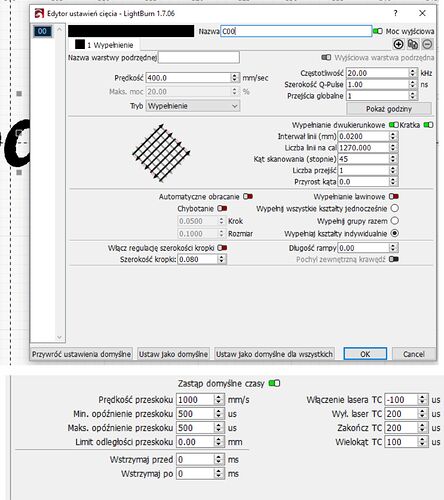Click the Pokaż godziny button
Viewport: 444px width, 500px height.
(389, 109)
